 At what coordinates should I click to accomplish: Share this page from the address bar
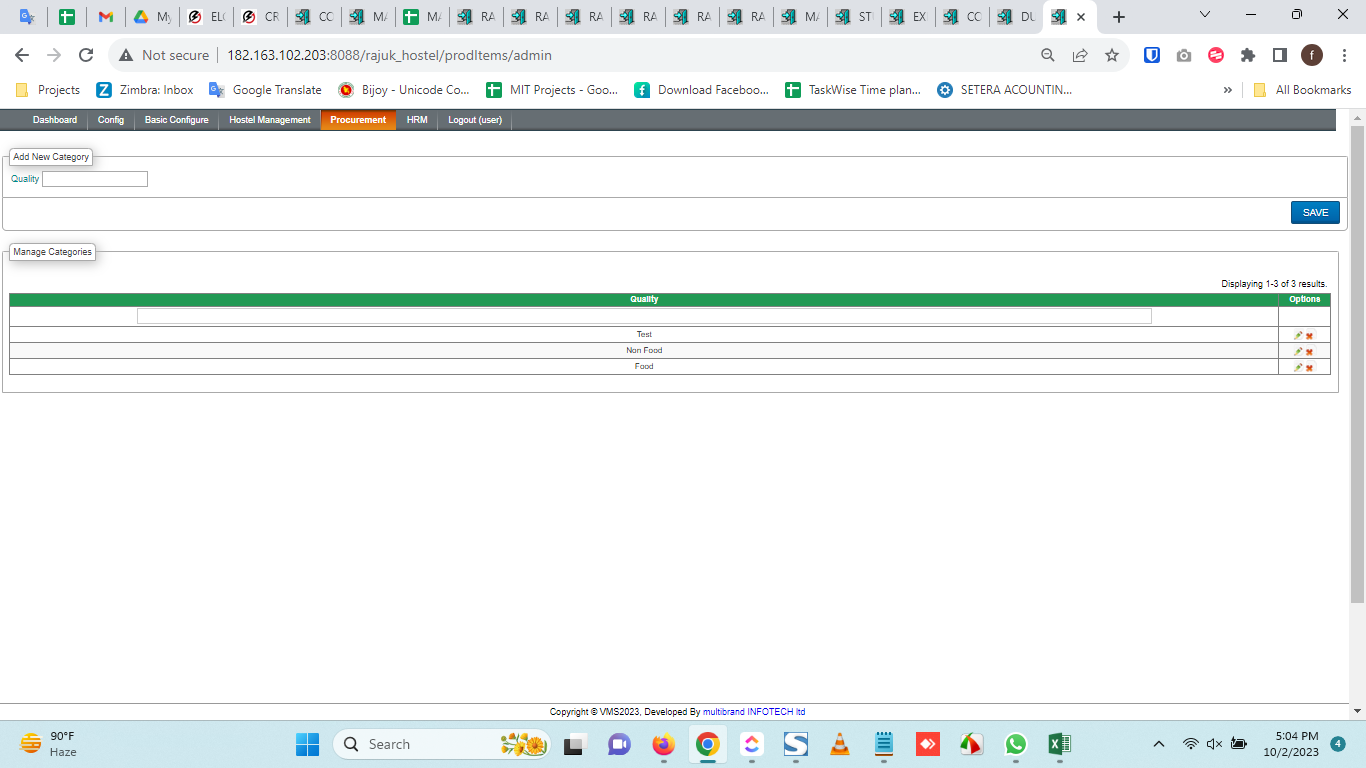(x=1080, y=55)
